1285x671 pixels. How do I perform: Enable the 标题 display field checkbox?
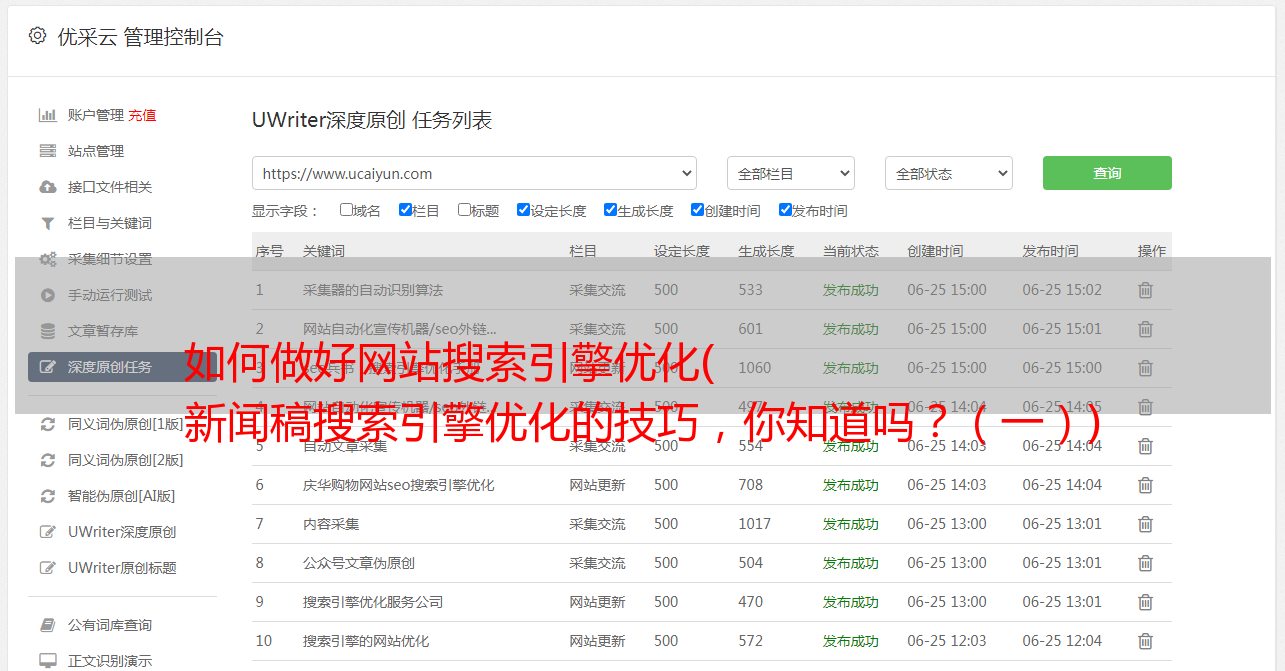pyautogui.click(x=464, y=210)
